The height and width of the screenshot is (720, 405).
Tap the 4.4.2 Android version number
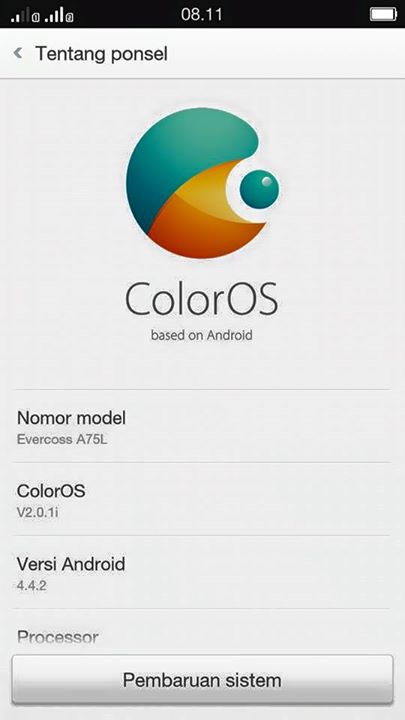(32, 585)
